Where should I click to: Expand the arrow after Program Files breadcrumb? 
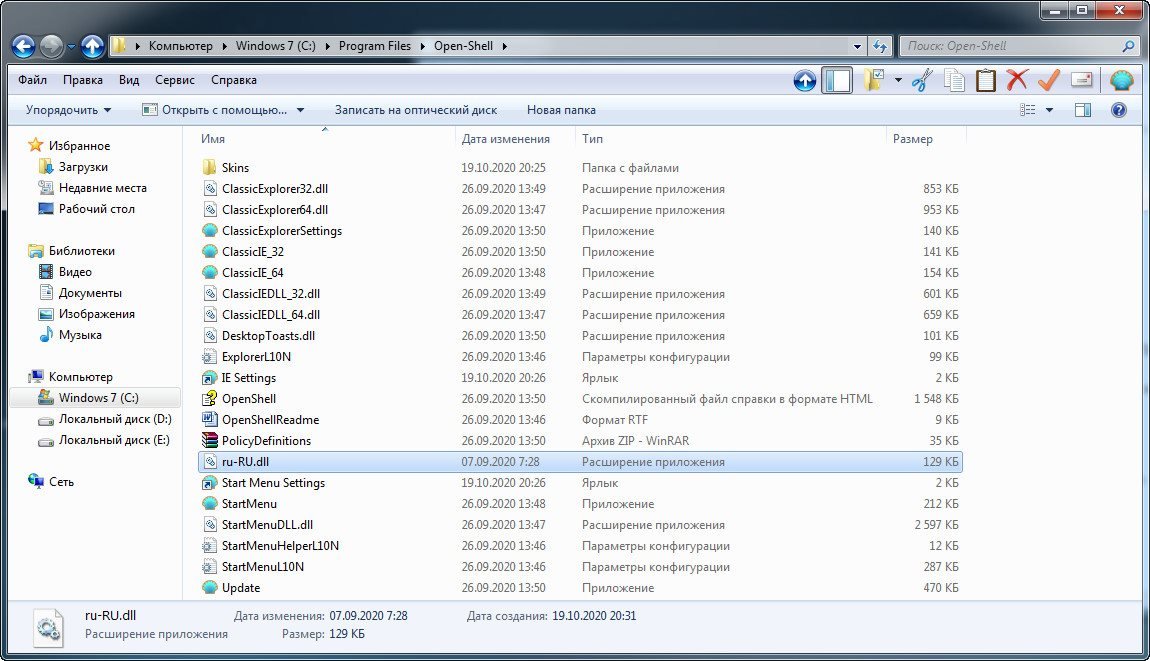(x=422, y=46)
